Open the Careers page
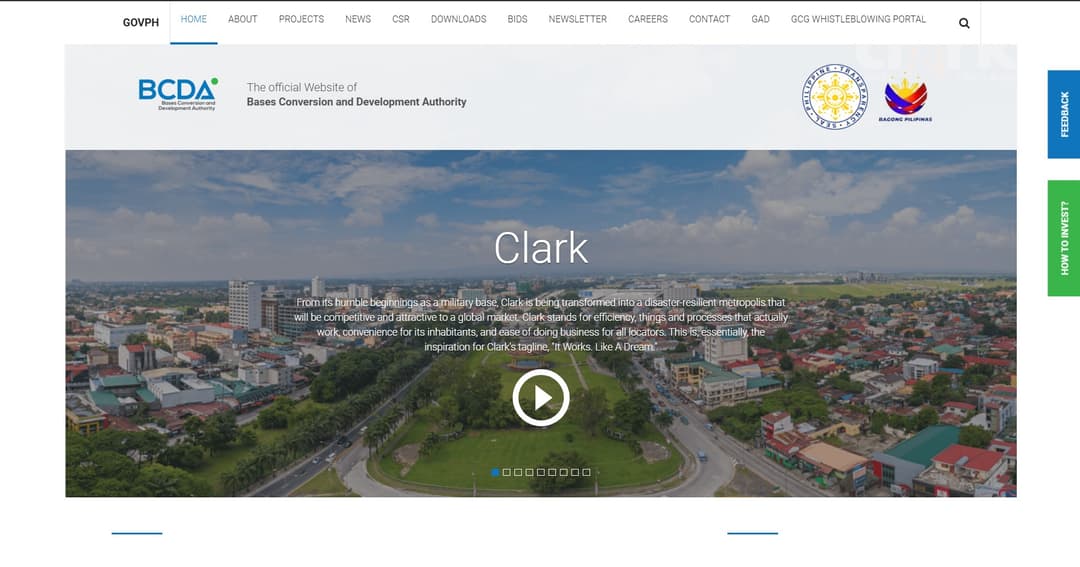 (x=647, y=19)
